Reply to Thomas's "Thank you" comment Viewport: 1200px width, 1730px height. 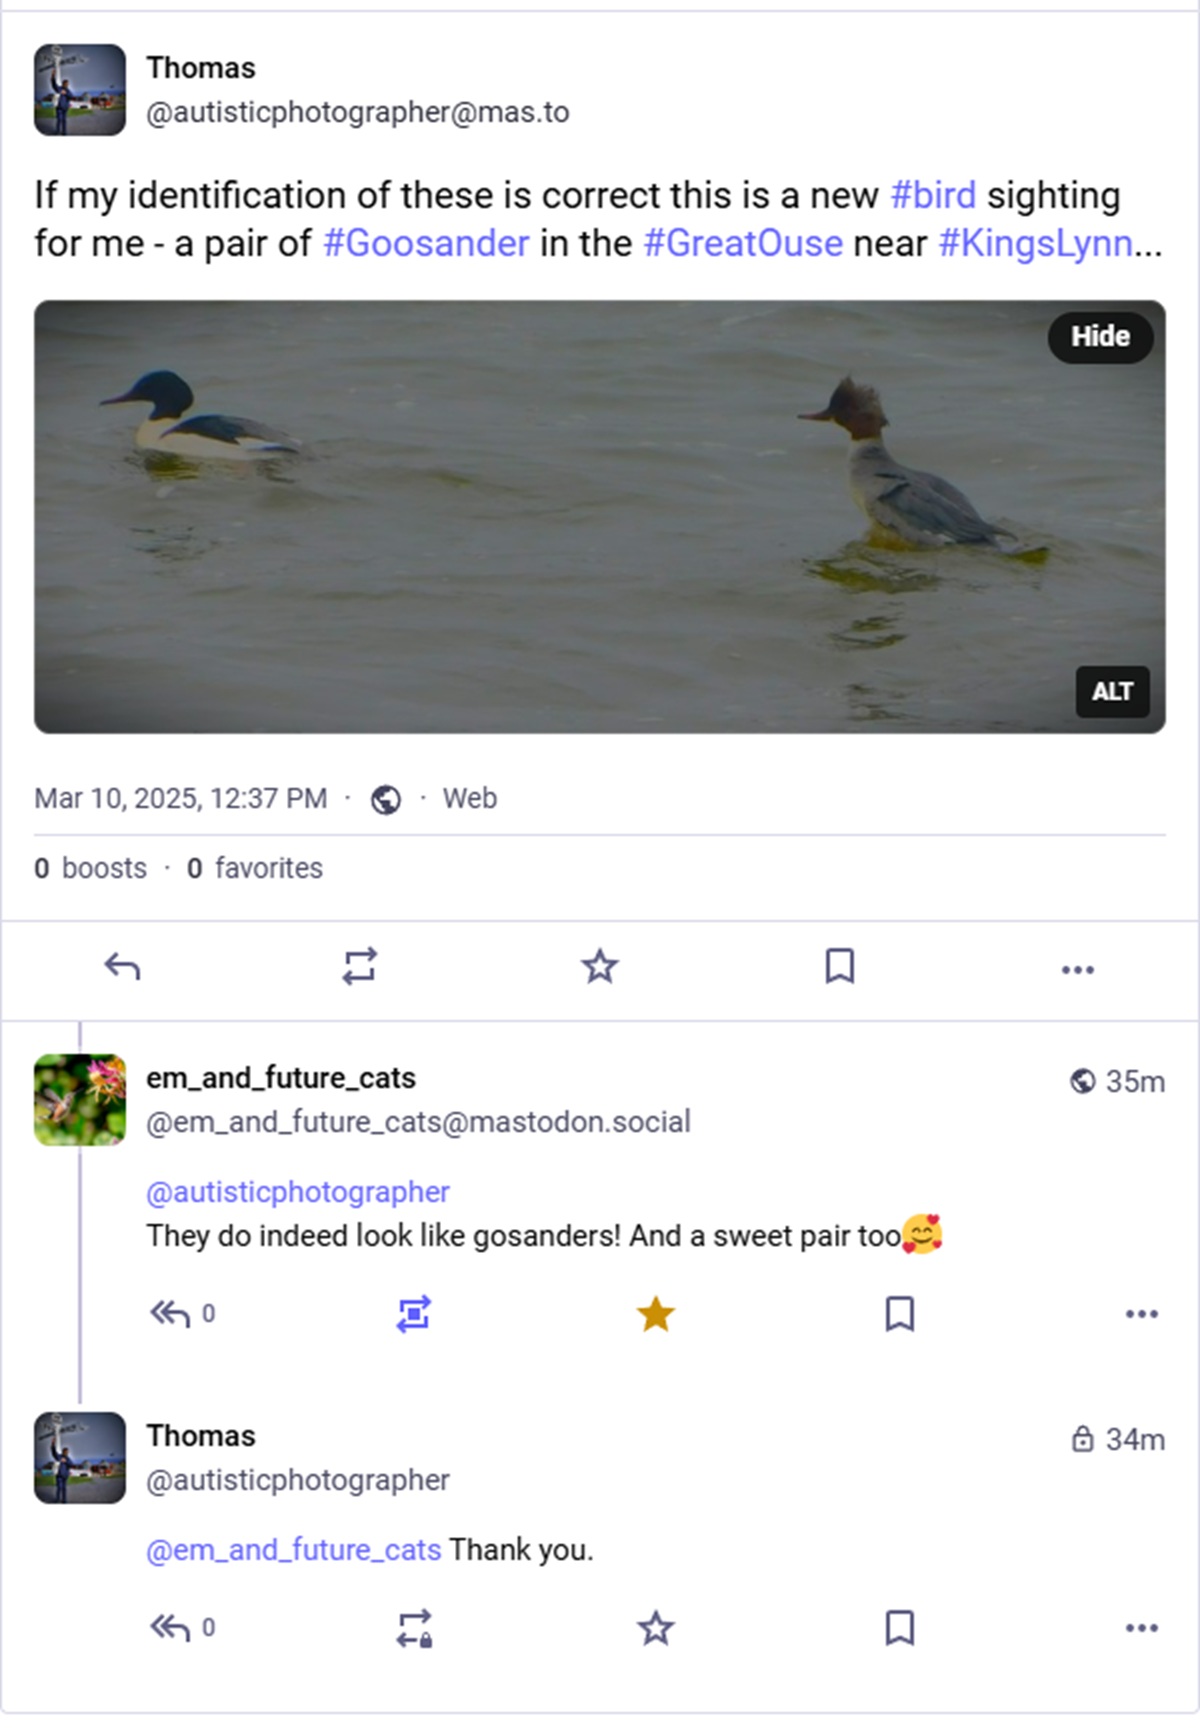tap(170, 1628)
